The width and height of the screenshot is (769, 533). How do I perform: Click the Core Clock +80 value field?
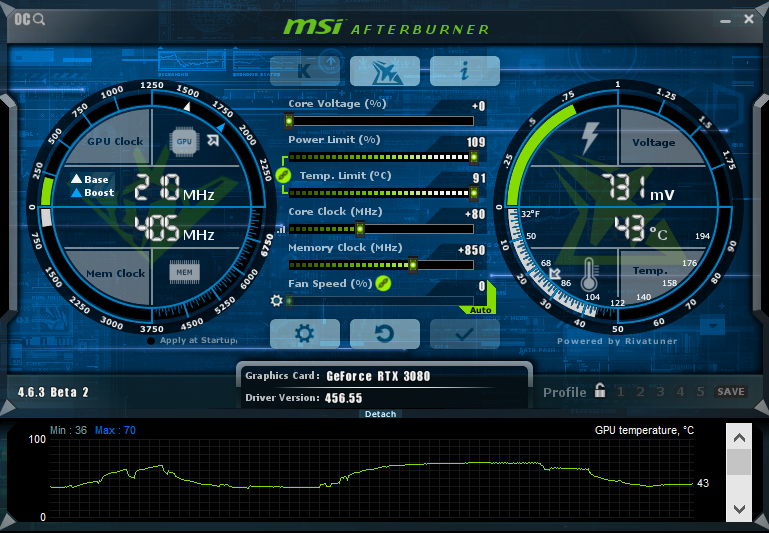click(475, 214)
